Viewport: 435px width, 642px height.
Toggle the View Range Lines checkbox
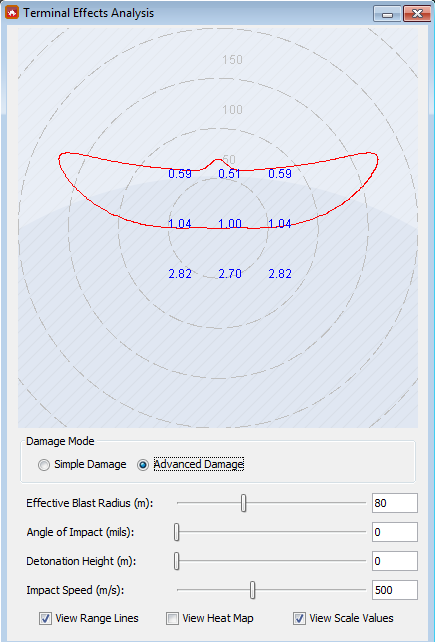pyautogui.click(x=45, y=618)
